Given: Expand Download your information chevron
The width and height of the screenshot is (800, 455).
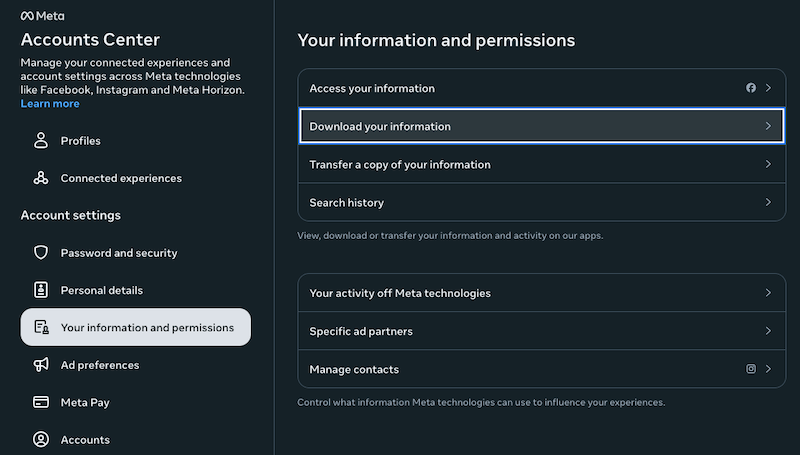Looking at the screenshot, I should coord(768,126).
